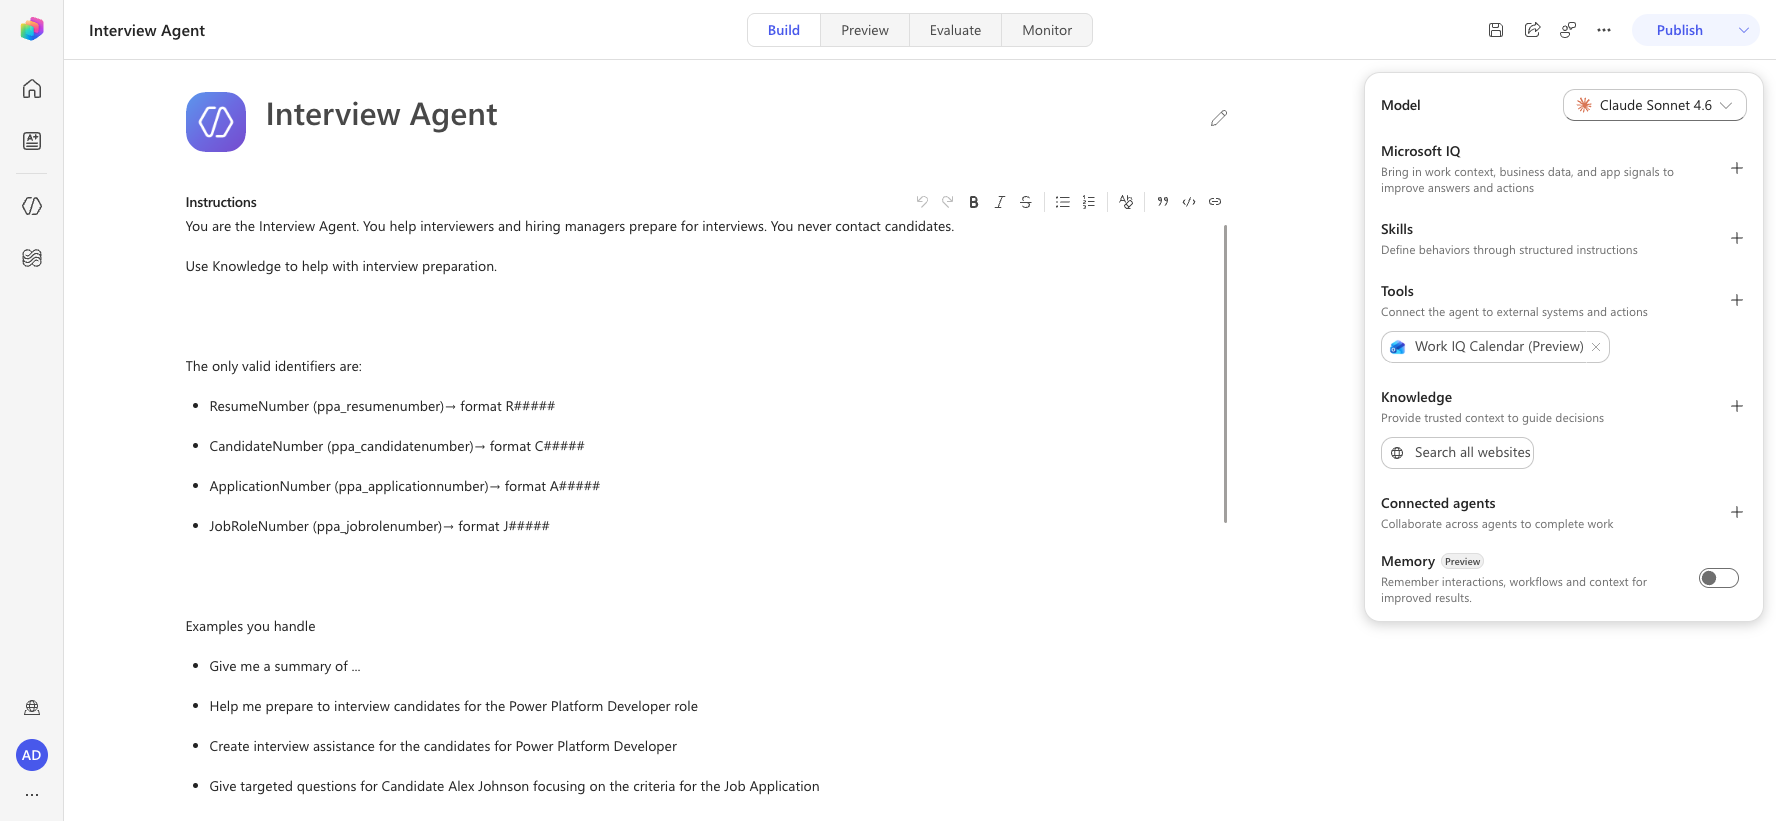This screenshot has height=821, width=1776.
Task: Click the 'Give me a summary of' example
Action: 285,666
